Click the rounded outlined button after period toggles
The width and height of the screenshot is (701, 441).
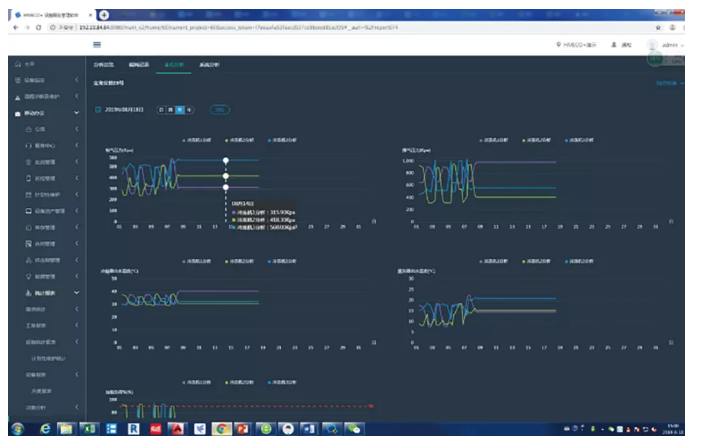click(x=220, y=110)
